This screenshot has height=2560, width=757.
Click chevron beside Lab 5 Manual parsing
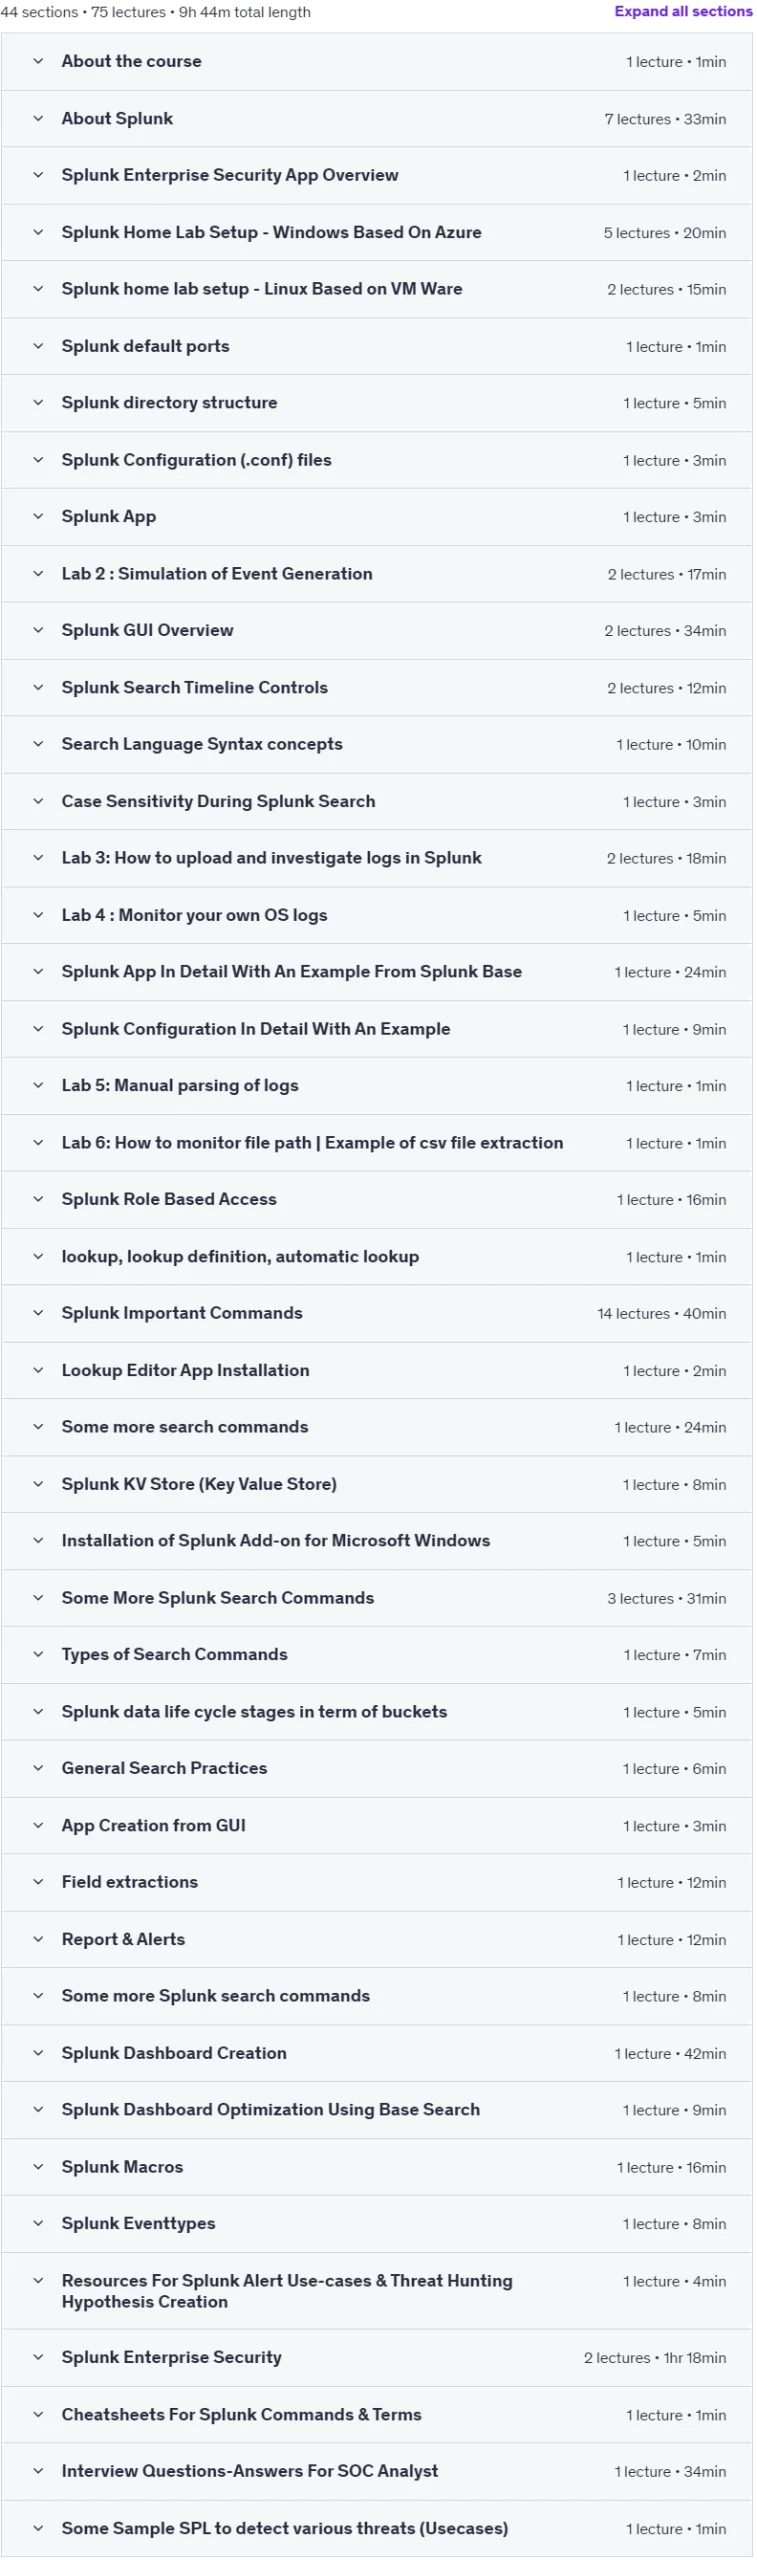(x=38, y=1085)
